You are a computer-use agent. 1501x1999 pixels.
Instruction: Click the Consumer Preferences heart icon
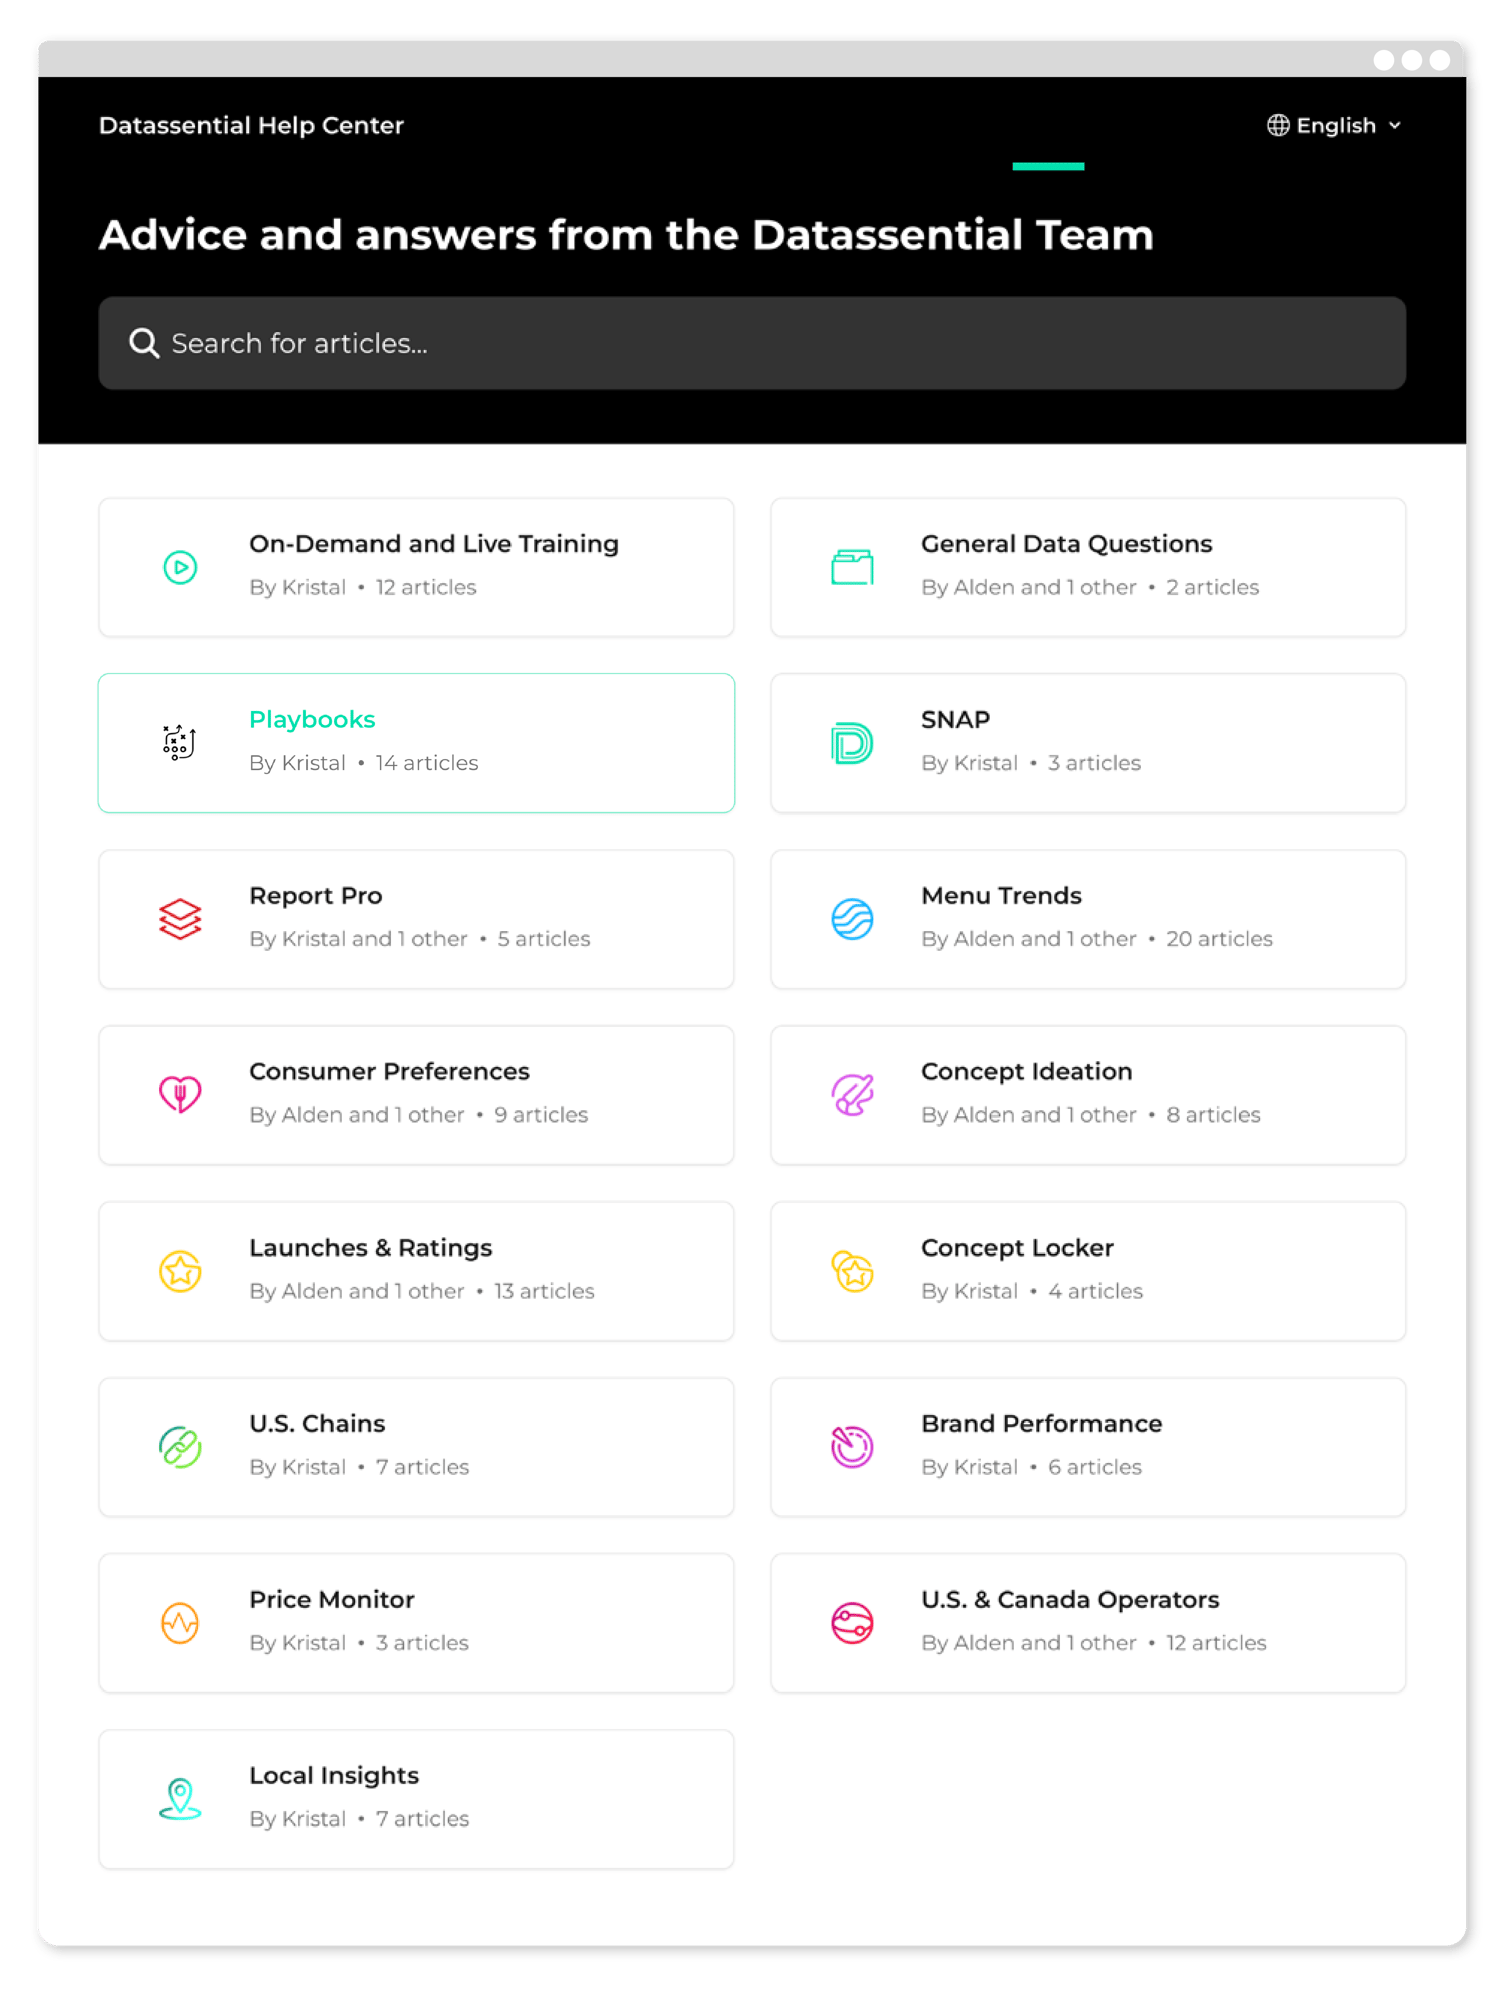[180, 1095]
